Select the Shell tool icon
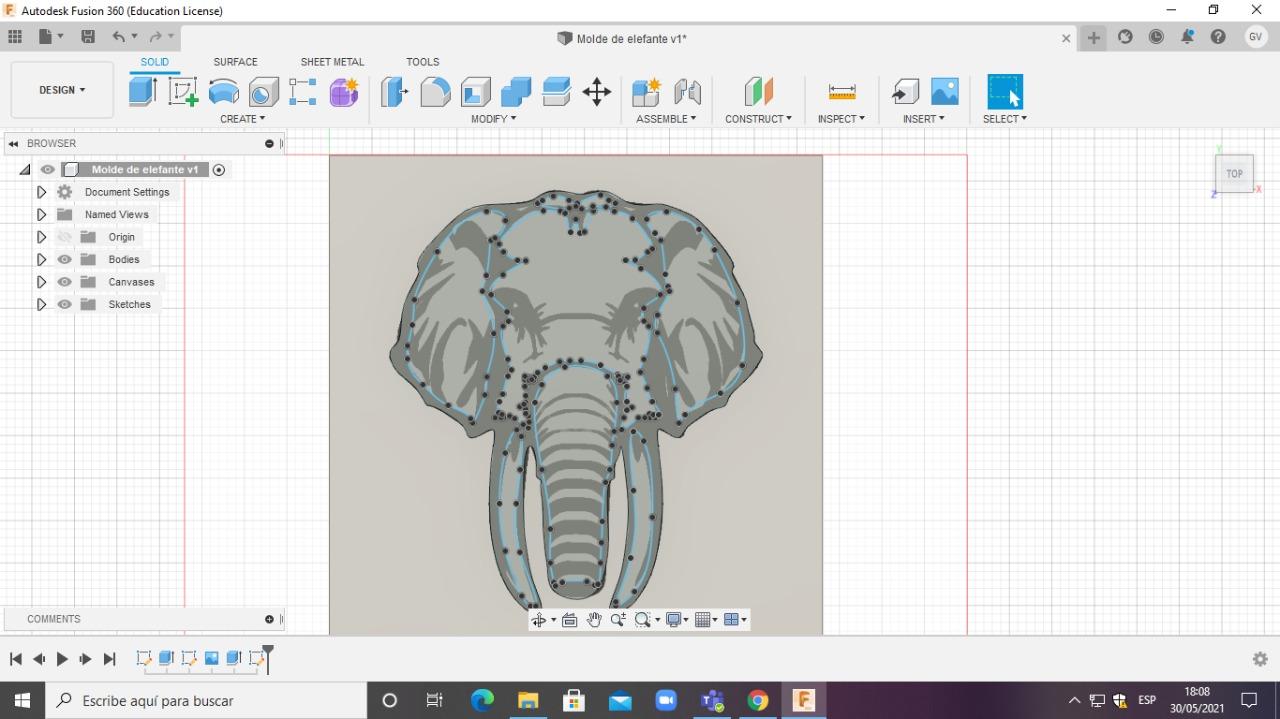Screen dimensions: 1280x719 pos(476,92)
